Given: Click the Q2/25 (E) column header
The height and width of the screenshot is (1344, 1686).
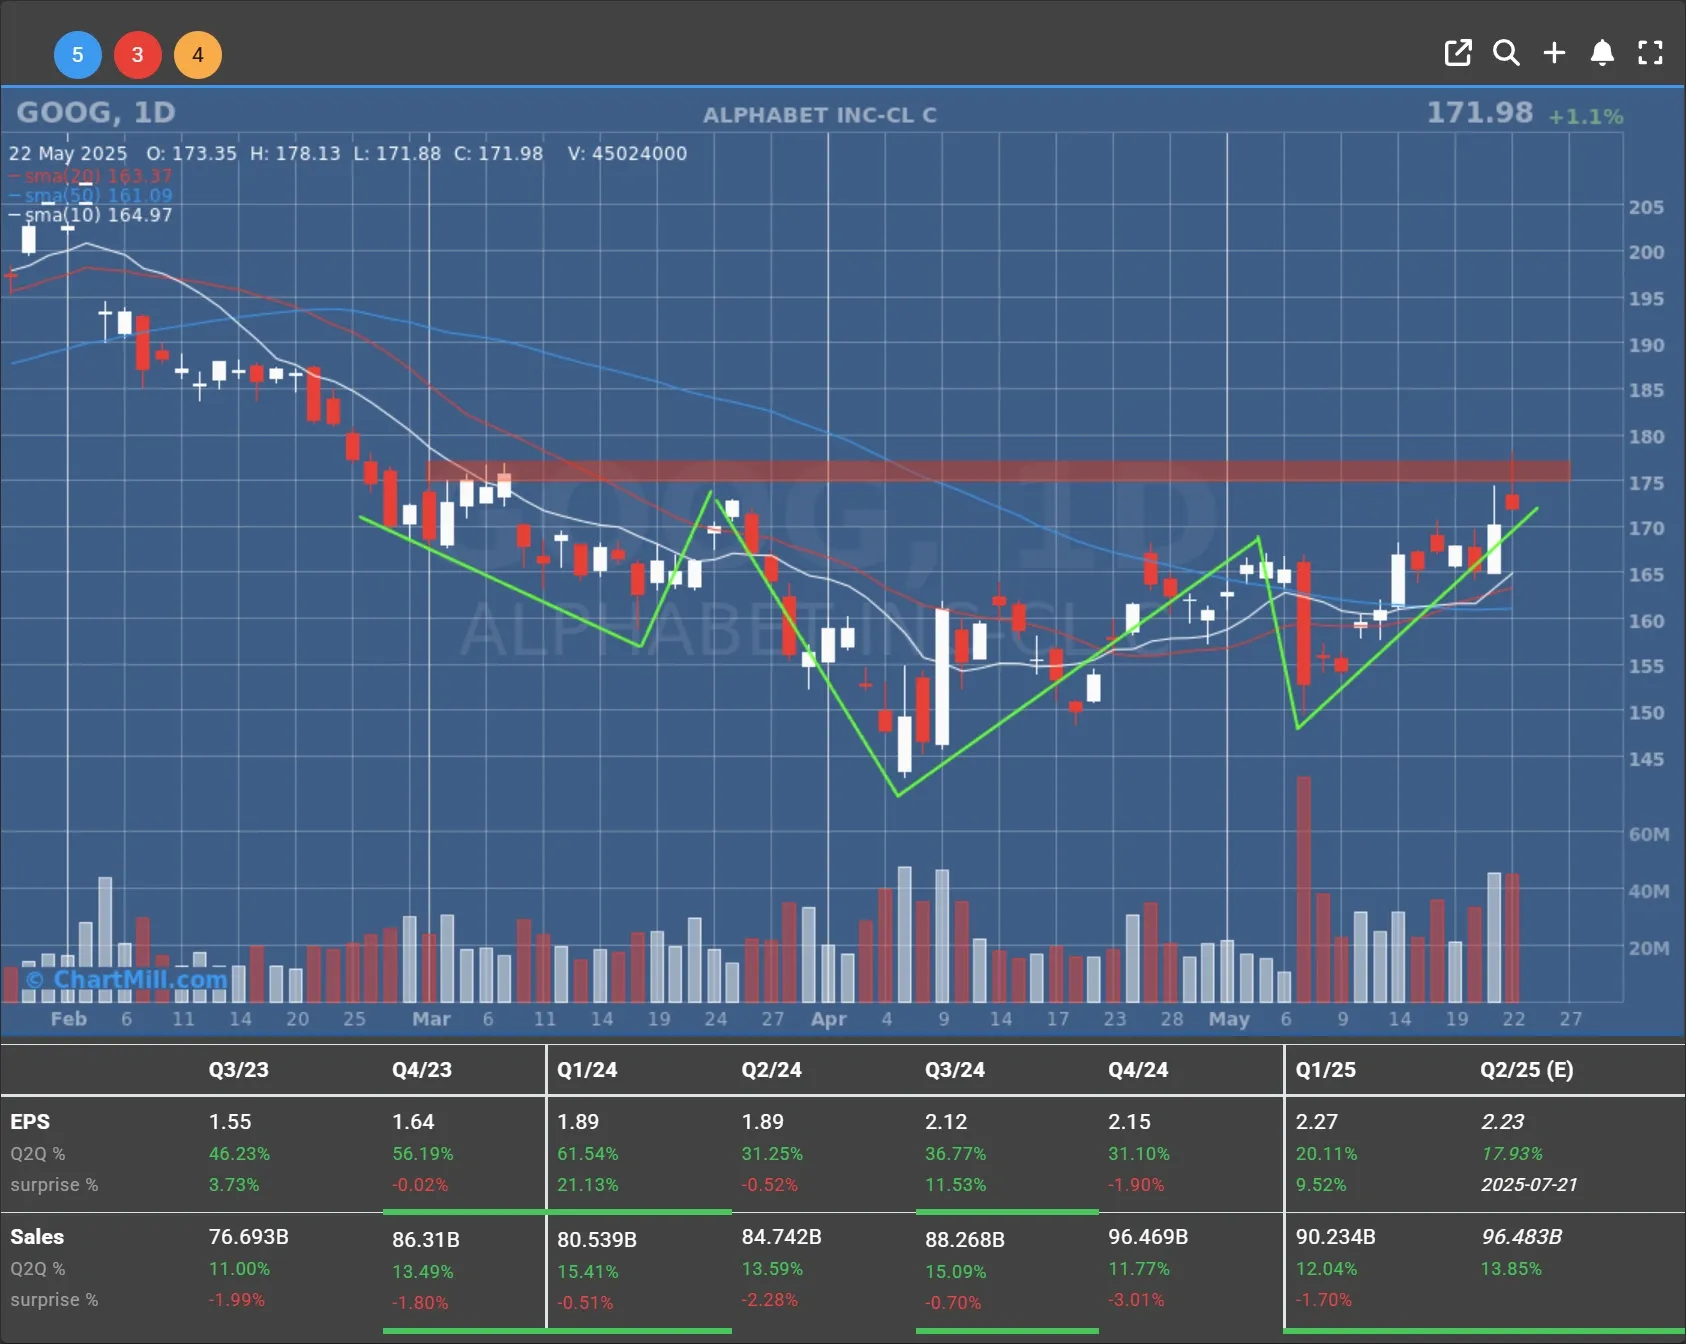Looking at the screenshot, I should click(1527, 1069).
